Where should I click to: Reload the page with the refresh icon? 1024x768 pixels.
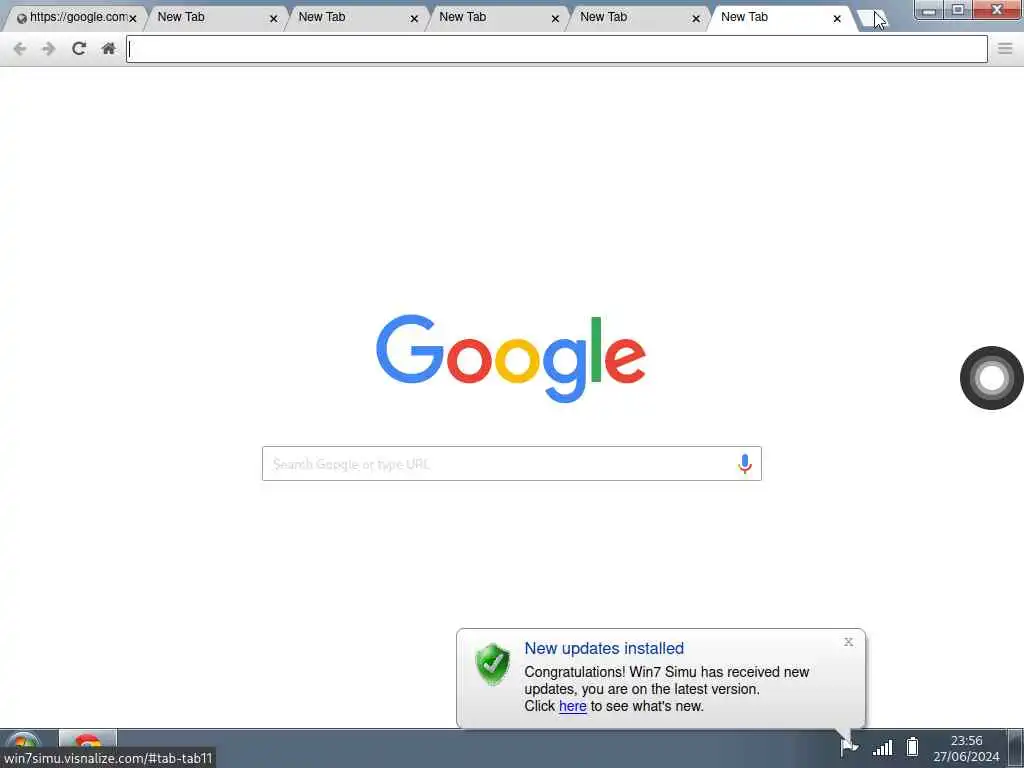(79, 48)
